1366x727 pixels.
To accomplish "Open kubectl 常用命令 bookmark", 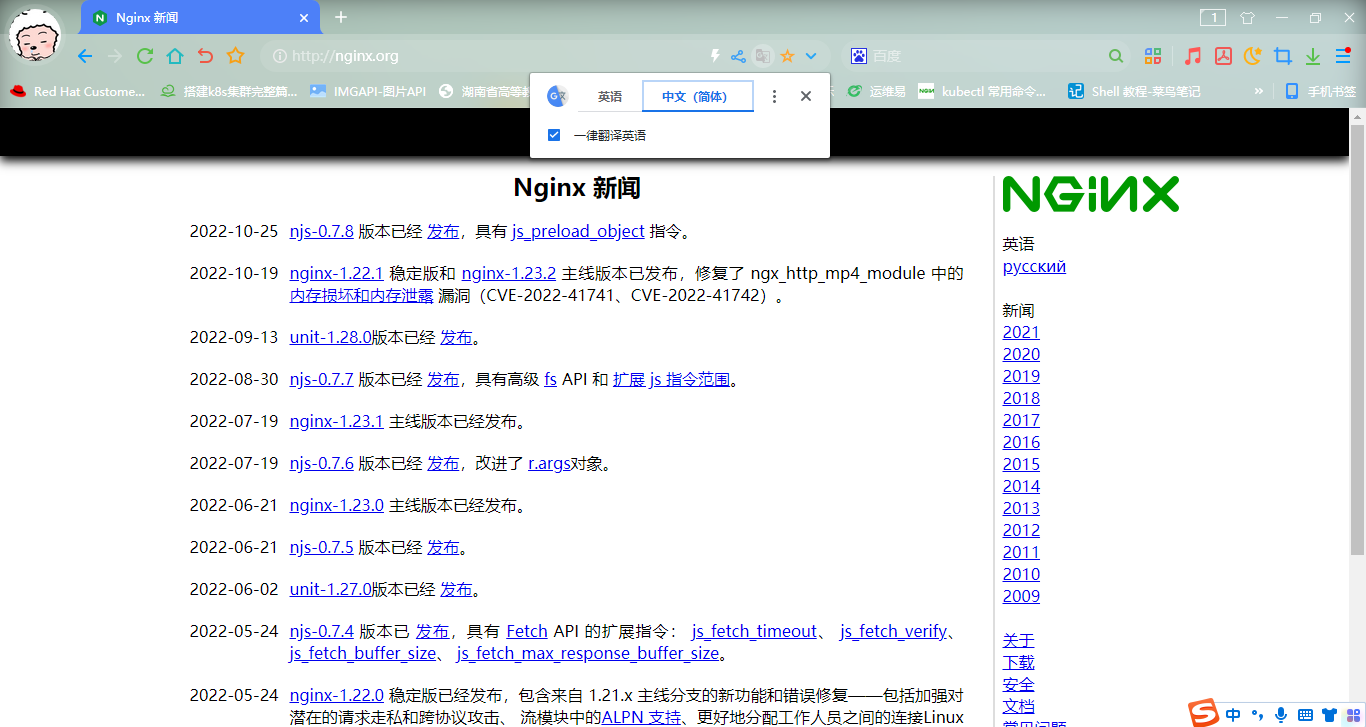I will pyautogui.click(x=983, y=91).
